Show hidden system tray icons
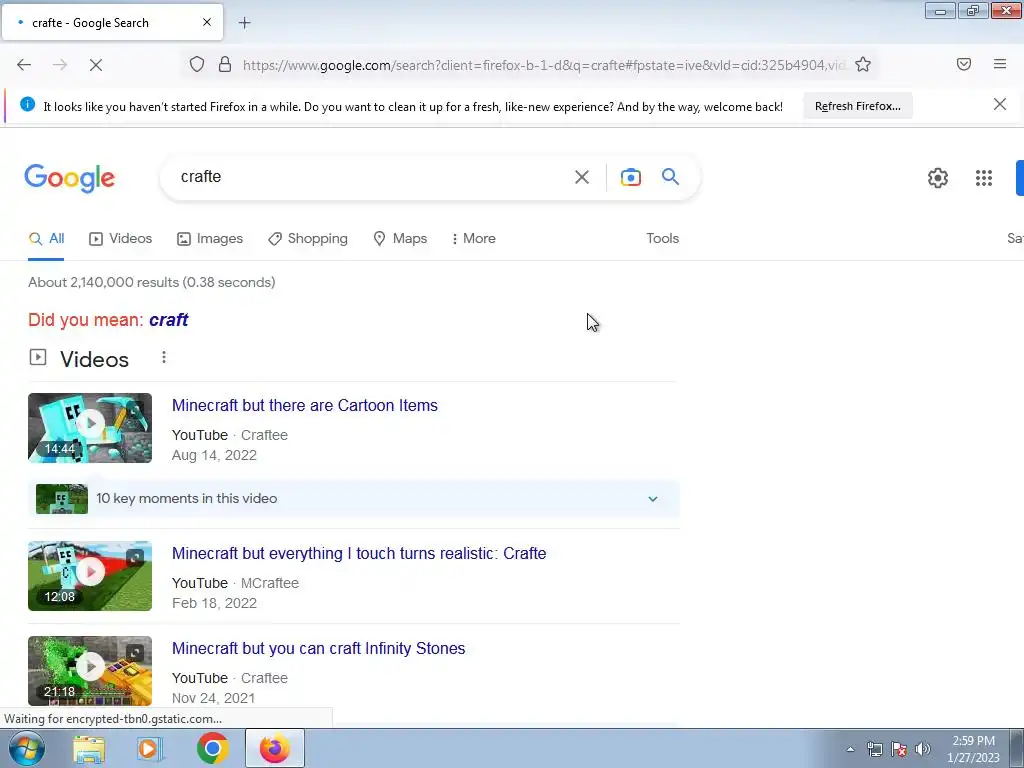This screenshot has width=1024, height=768. (x=850, y=750)
